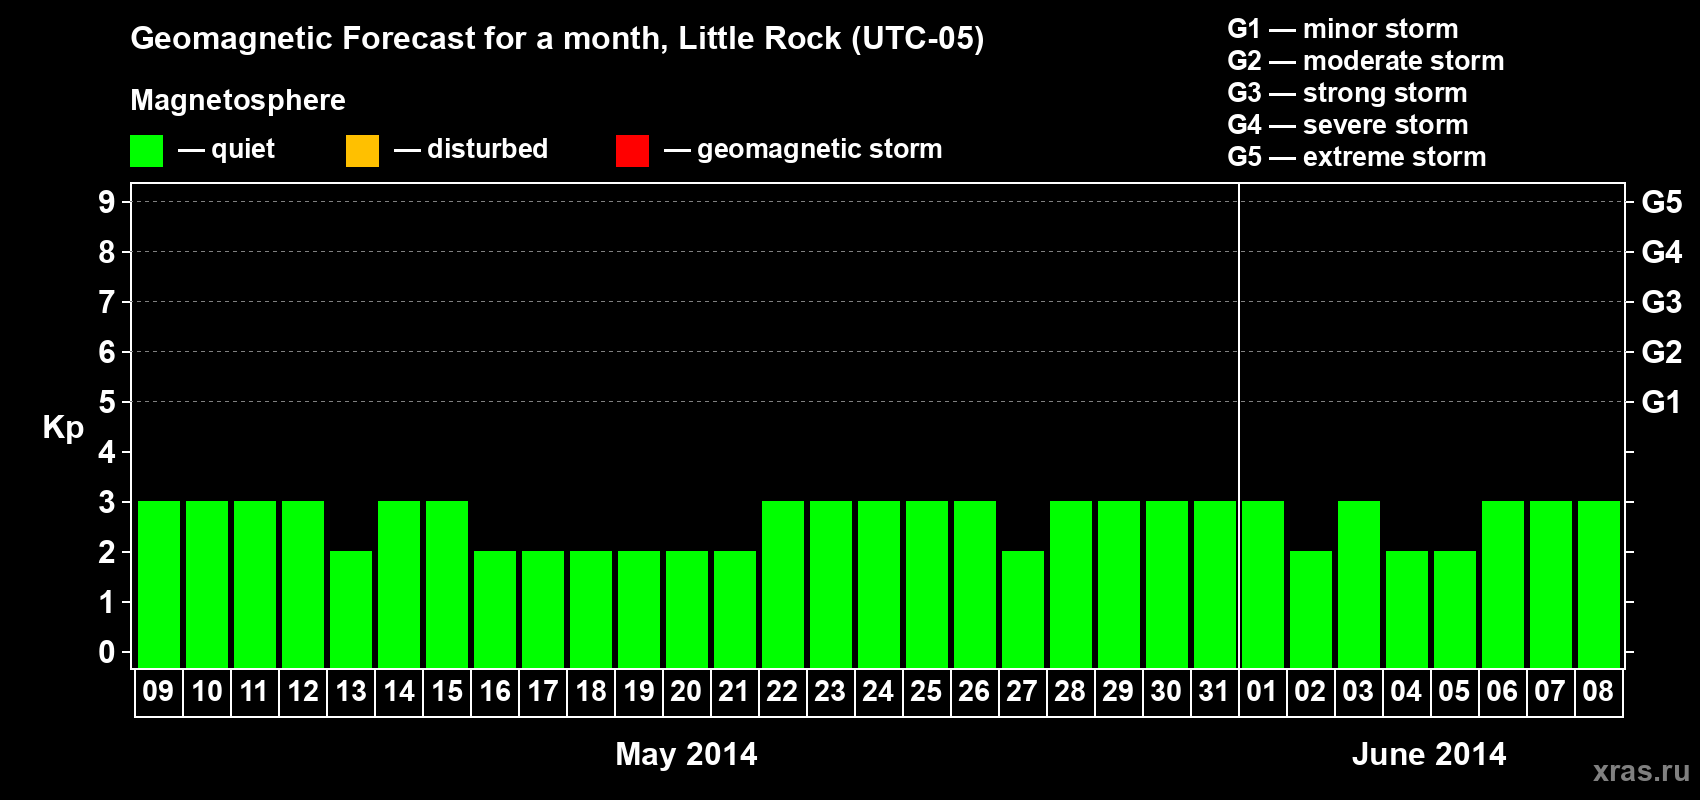The image size is (1700, 800).
Task: Click the date label 31
Action: coord(1214,692)
